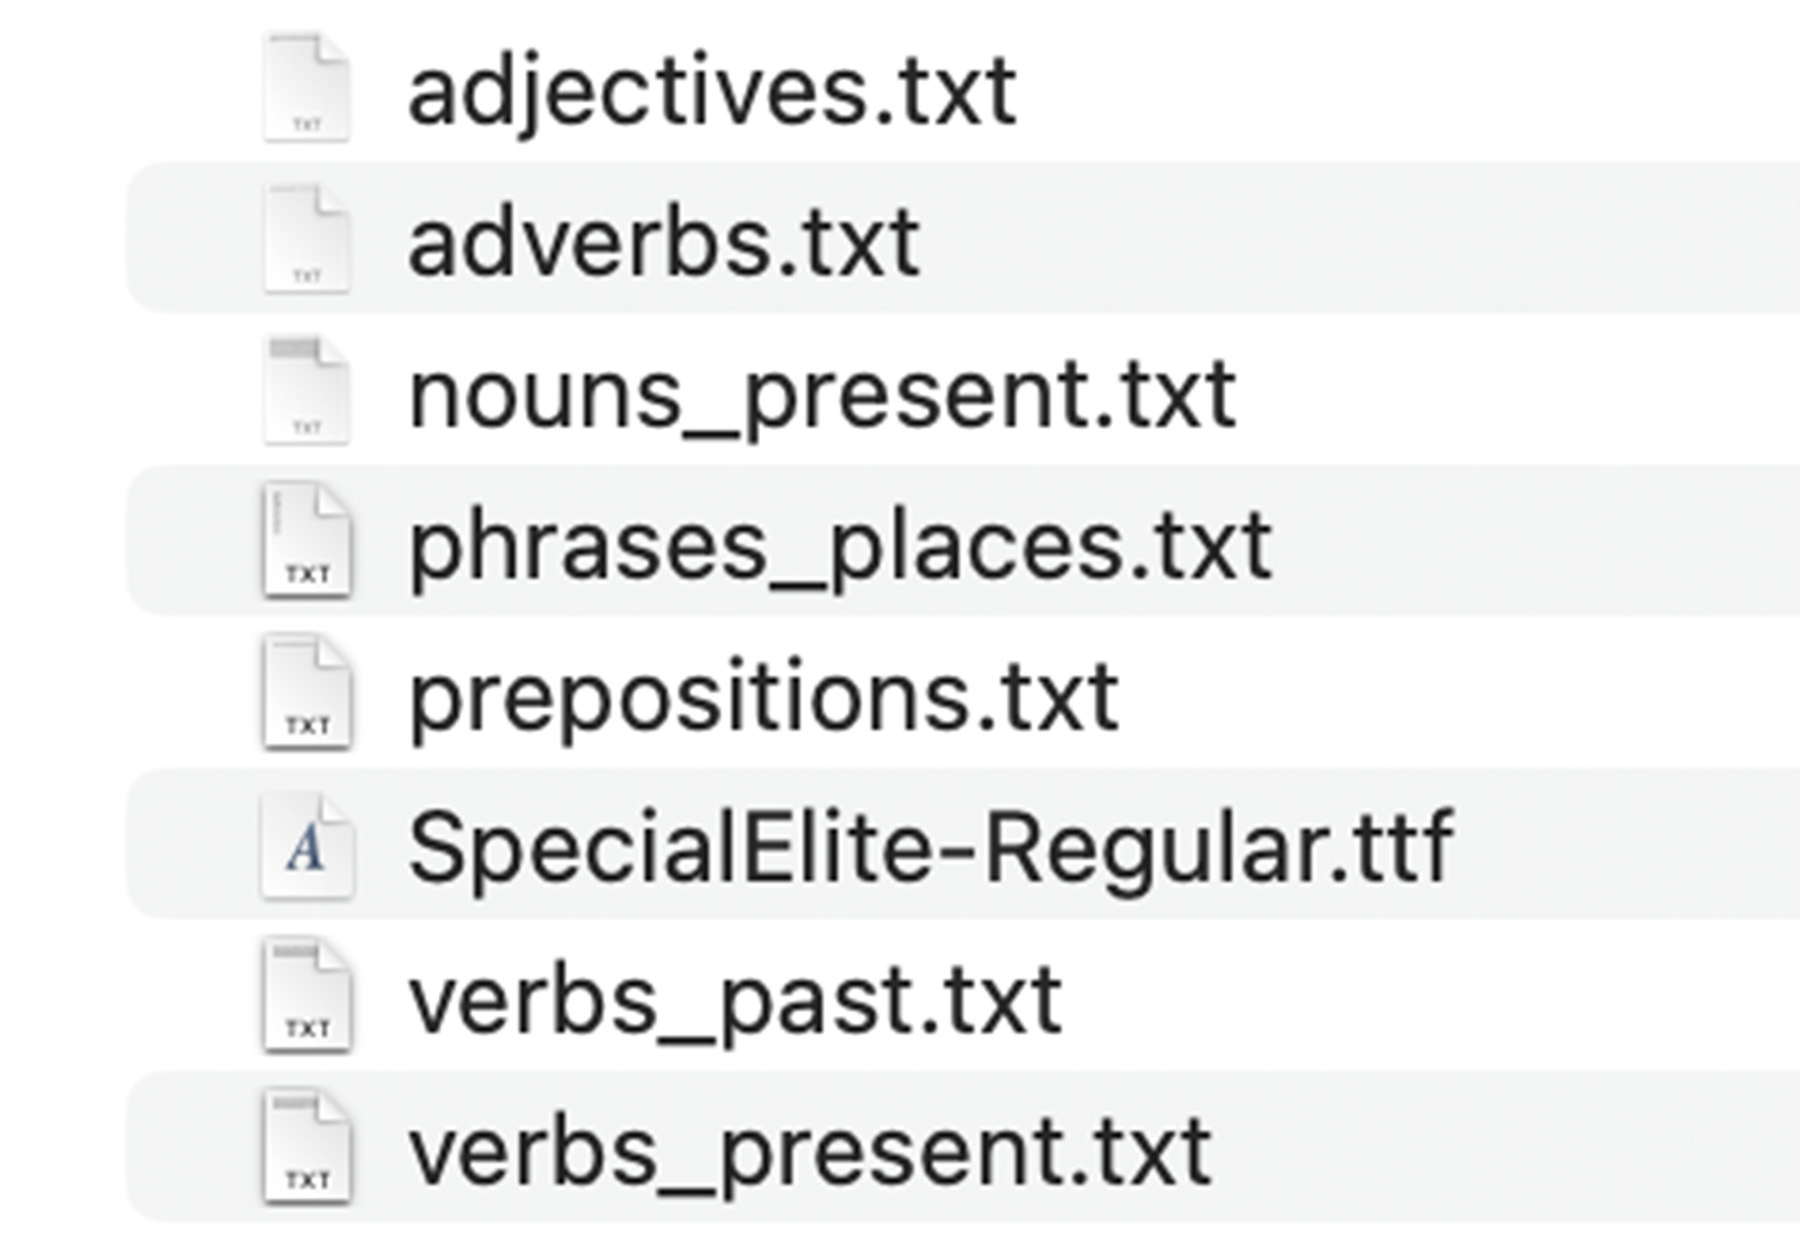Select the prepositions.txt file name

[764, 698]
